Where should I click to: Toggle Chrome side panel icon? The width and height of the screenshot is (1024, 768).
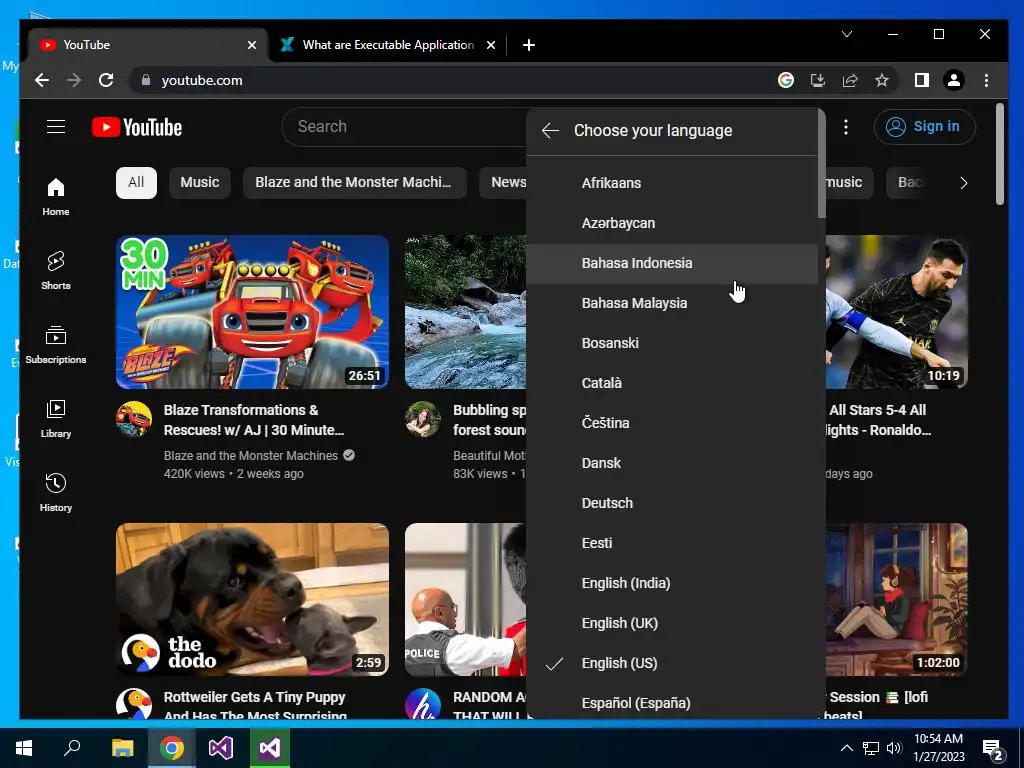[x=921, y=80]
